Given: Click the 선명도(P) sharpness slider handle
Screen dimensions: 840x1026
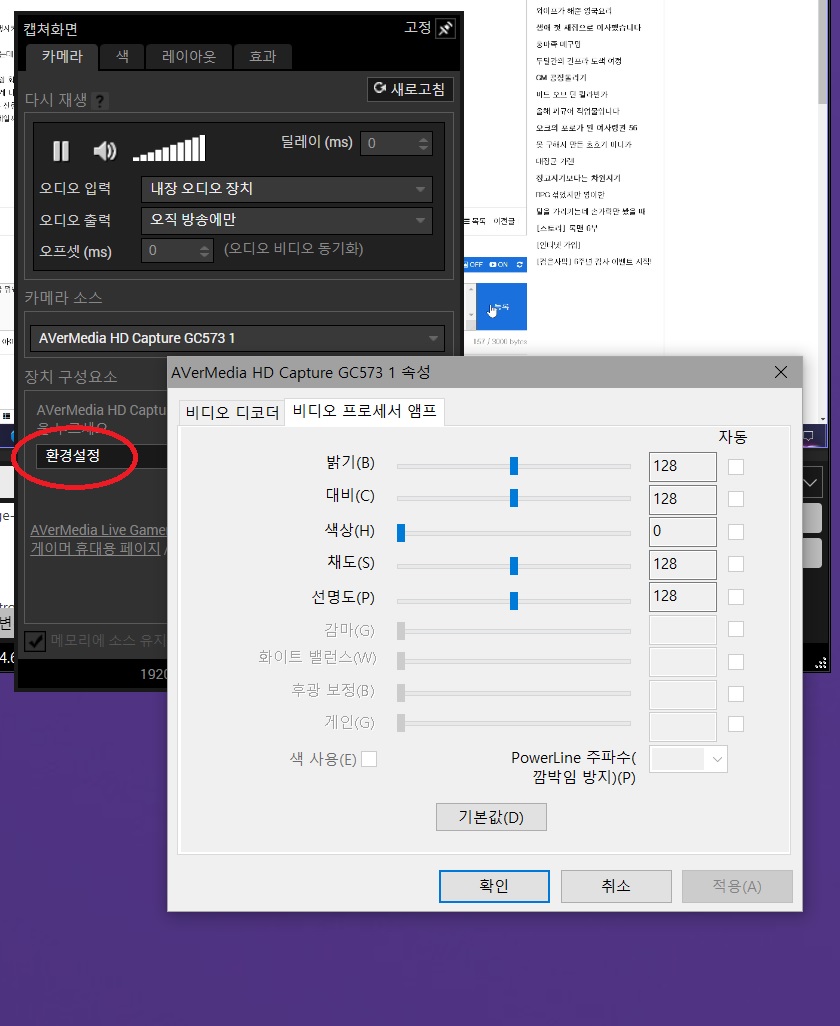Looking at the screenshot, I should [x=514, y=600].
